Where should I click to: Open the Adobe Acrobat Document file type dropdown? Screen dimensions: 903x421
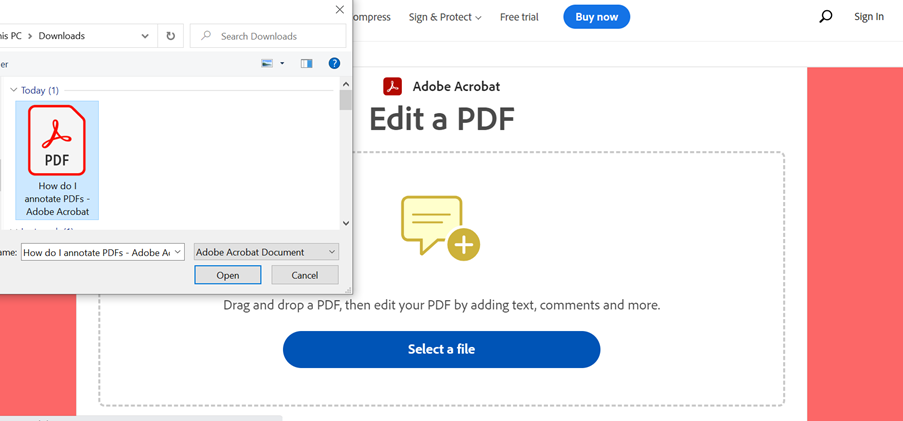coord(267,252)
